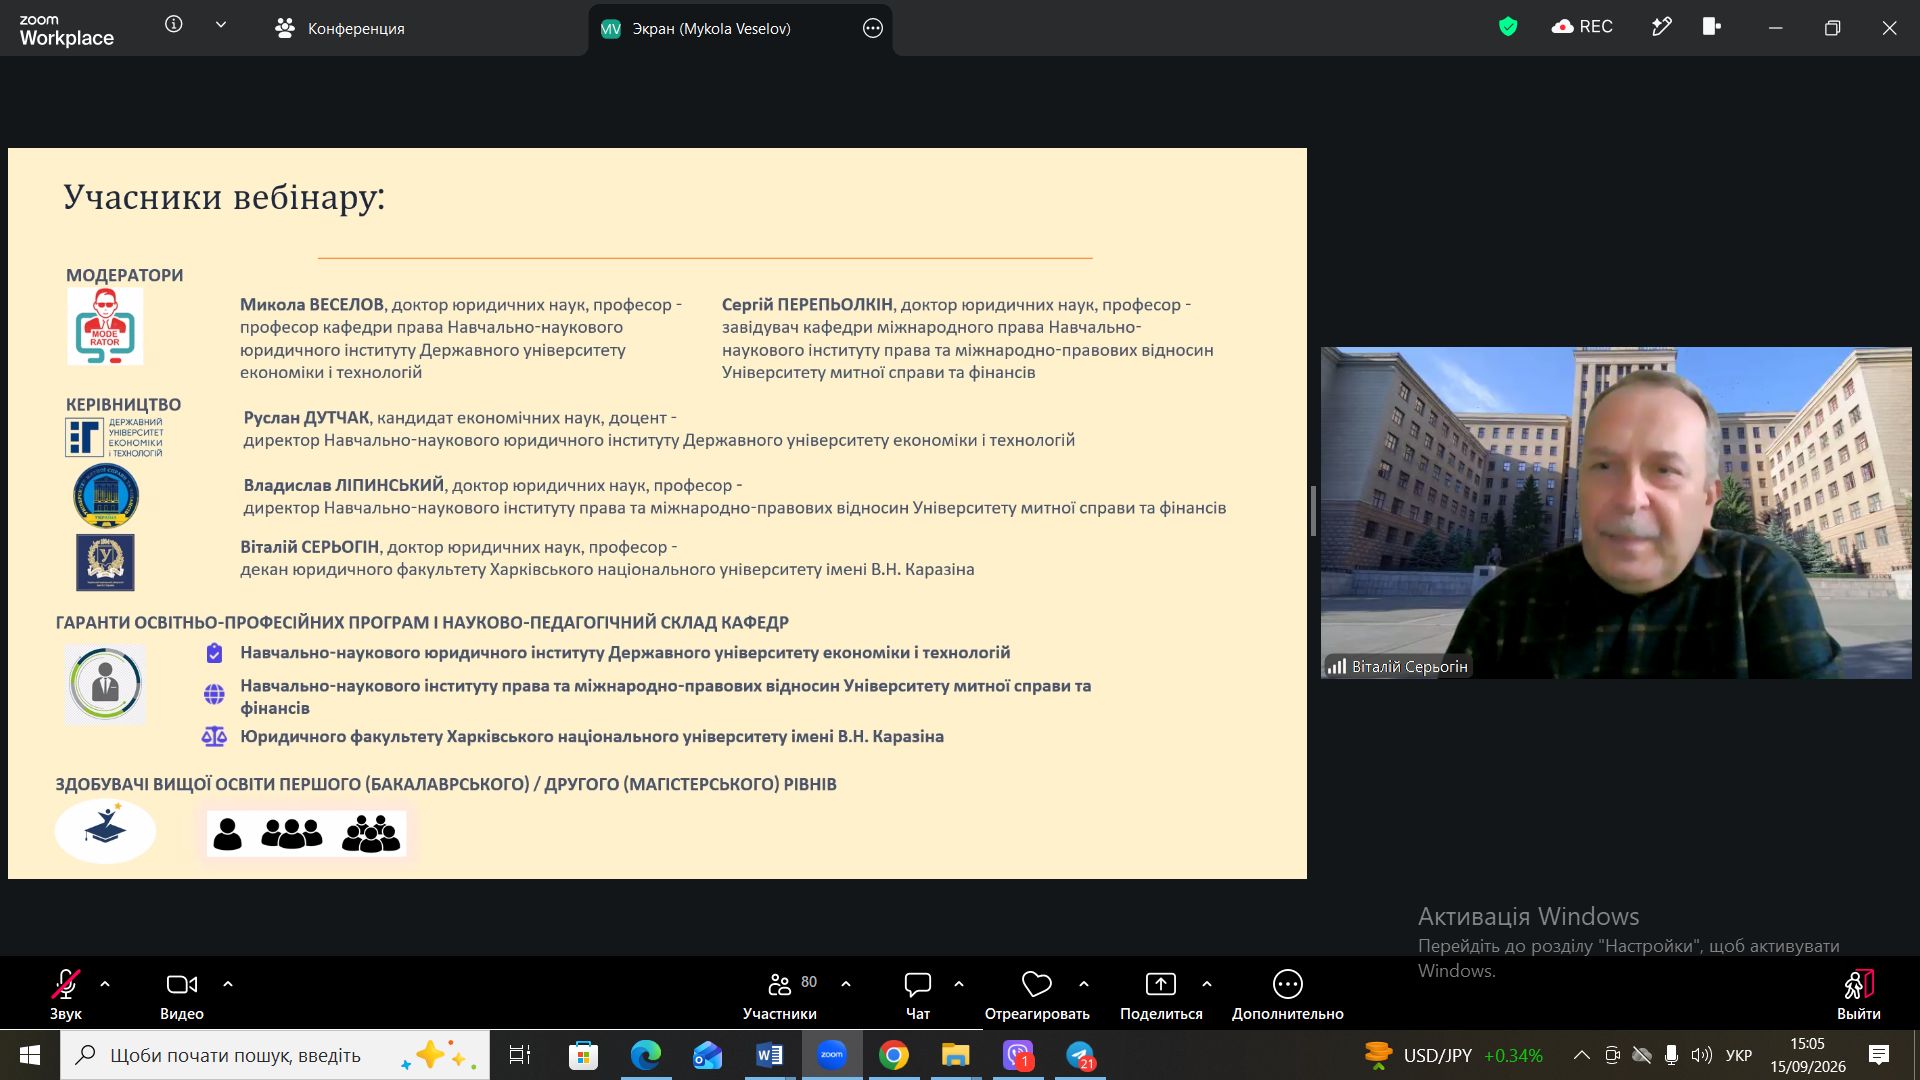Toggle the annotation pencil tool icon
Screen dimensions: 1920x1080
click(1661, 27)
